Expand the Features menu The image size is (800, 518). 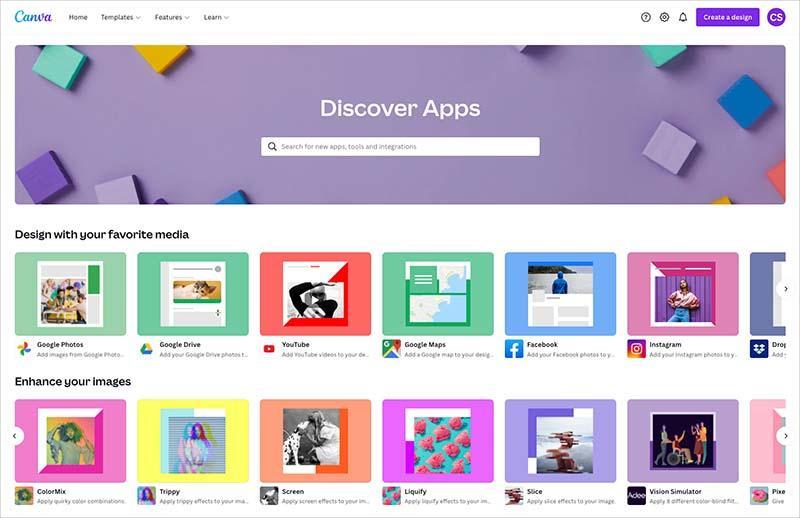pos(172,17)
